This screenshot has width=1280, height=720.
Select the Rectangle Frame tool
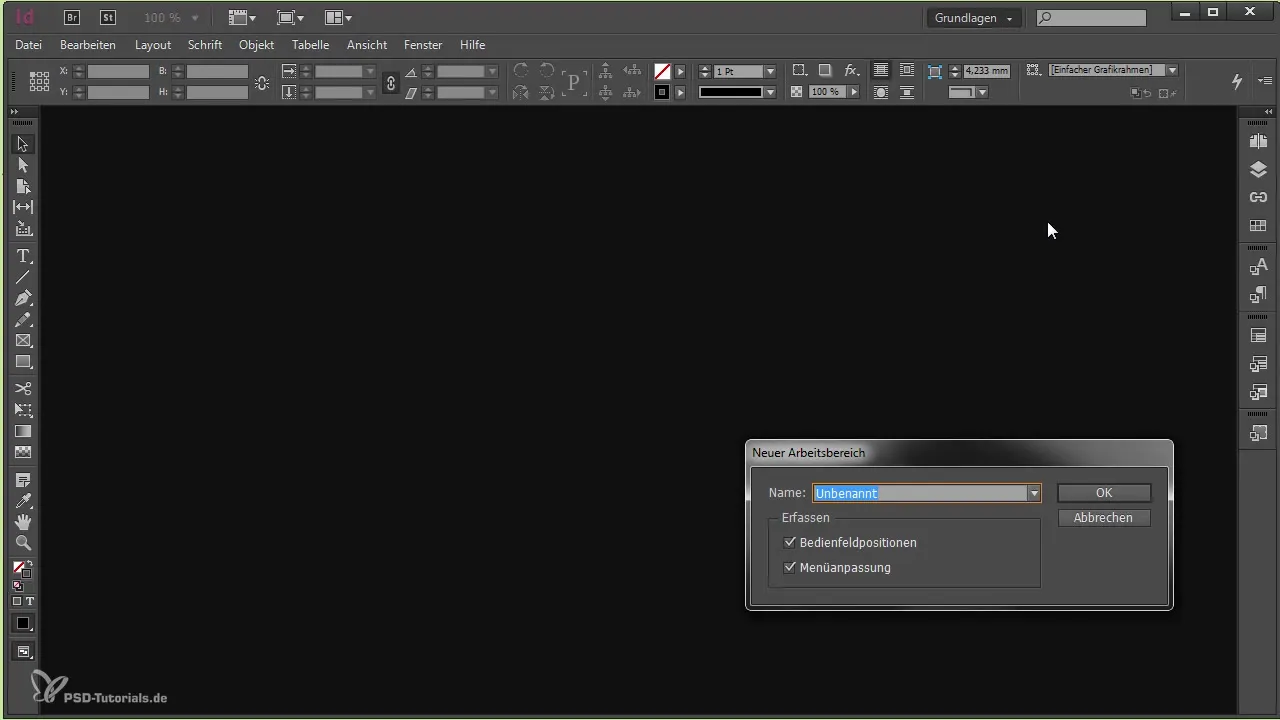pos(23,341)
